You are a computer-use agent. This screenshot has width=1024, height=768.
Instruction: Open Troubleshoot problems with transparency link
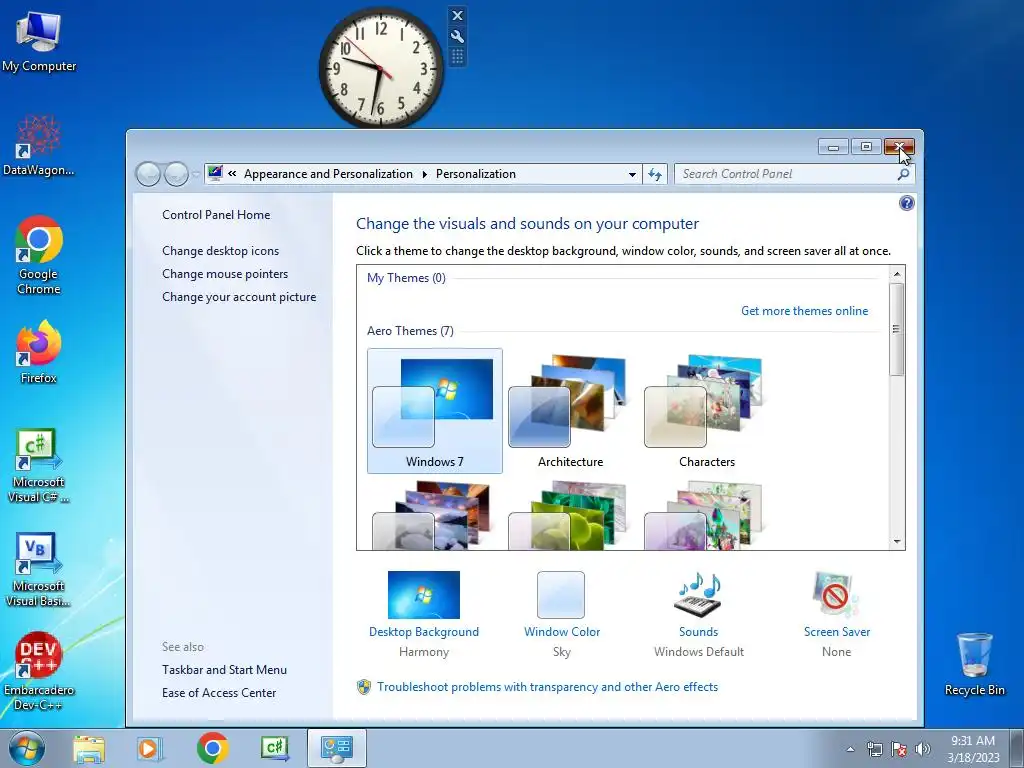click(547, 687)
